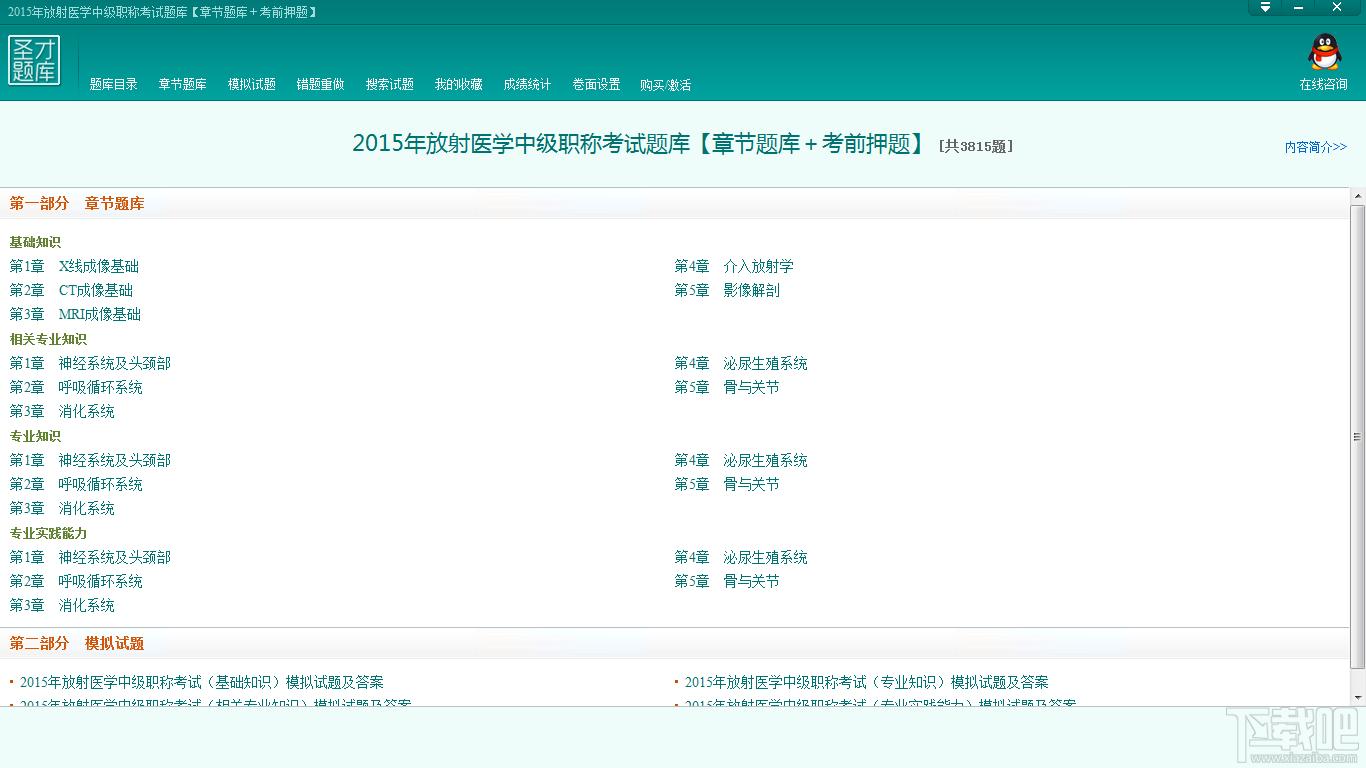Viewport: 1366px width, 768px height.
Task: Open 卷面设置 settings
Action: point(596,85)
